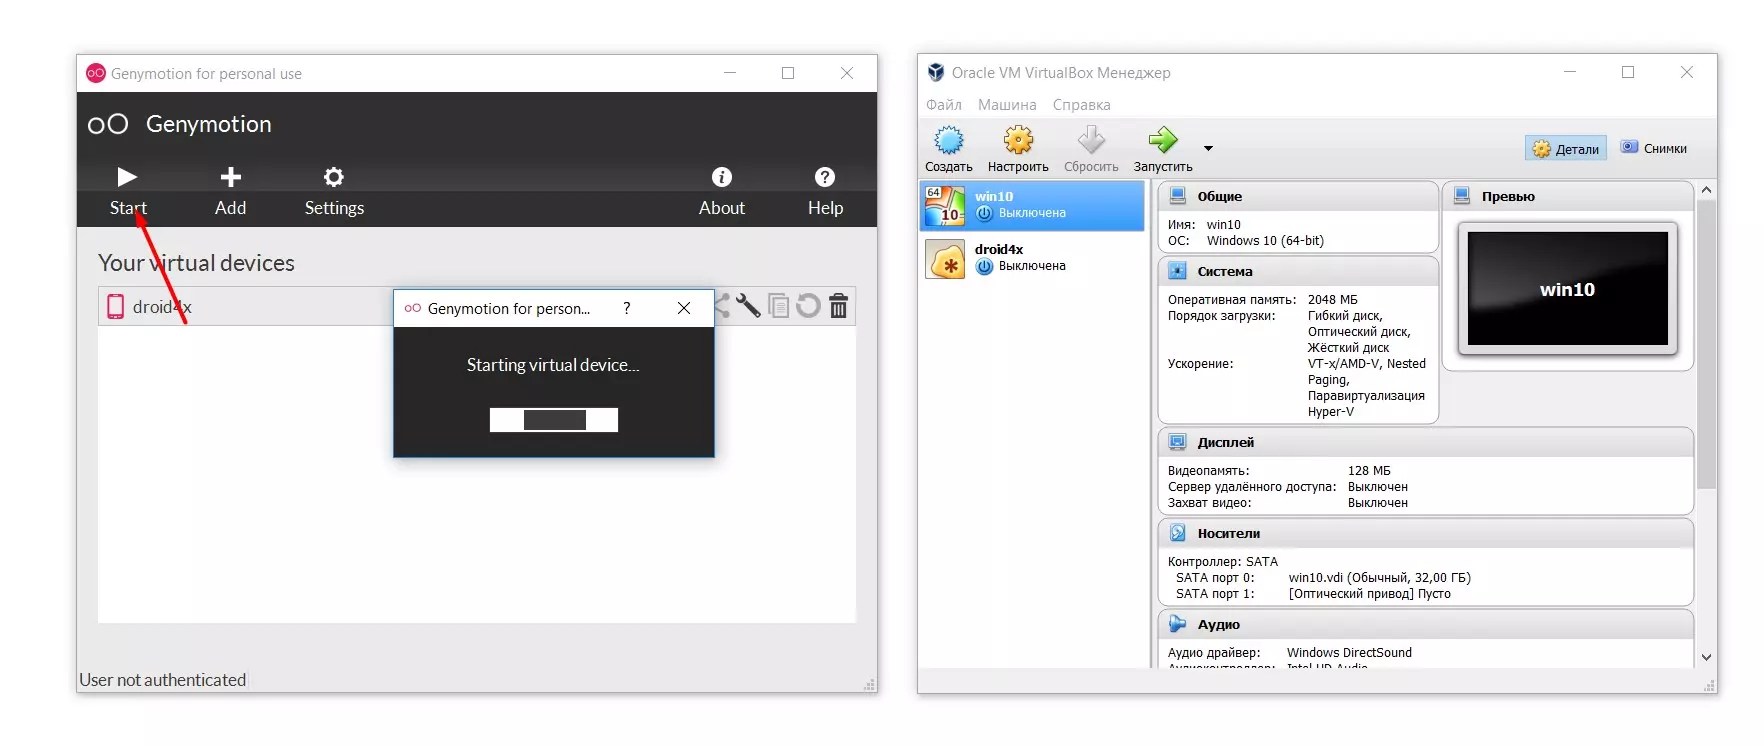
Task: Select droid4x in VirtualBox list
Action: 1031,258
